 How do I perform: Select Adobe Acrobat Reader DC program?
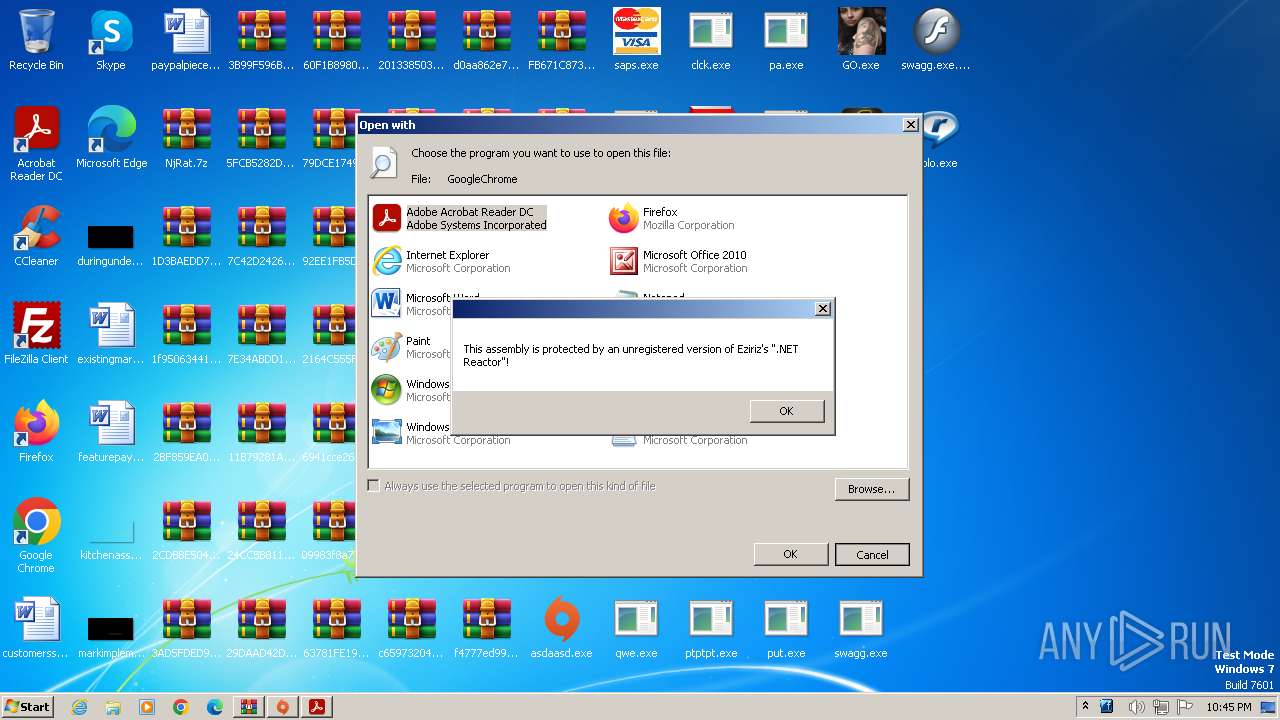pos(460,218)
